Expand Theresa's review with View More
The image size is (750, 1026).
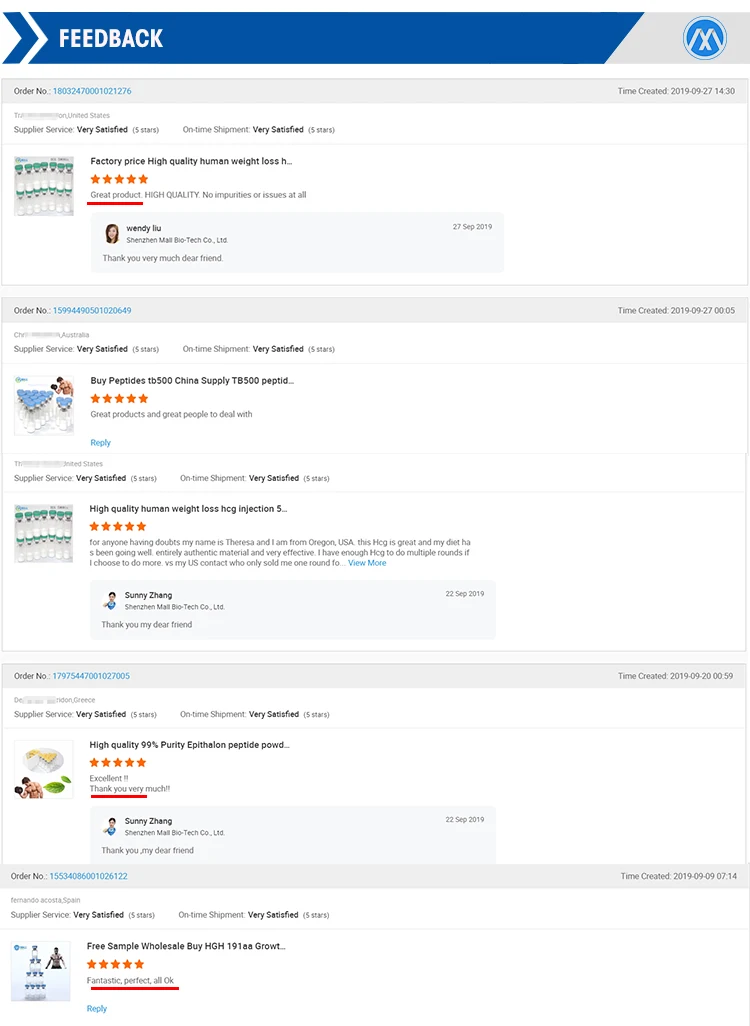tap(367, 563)
